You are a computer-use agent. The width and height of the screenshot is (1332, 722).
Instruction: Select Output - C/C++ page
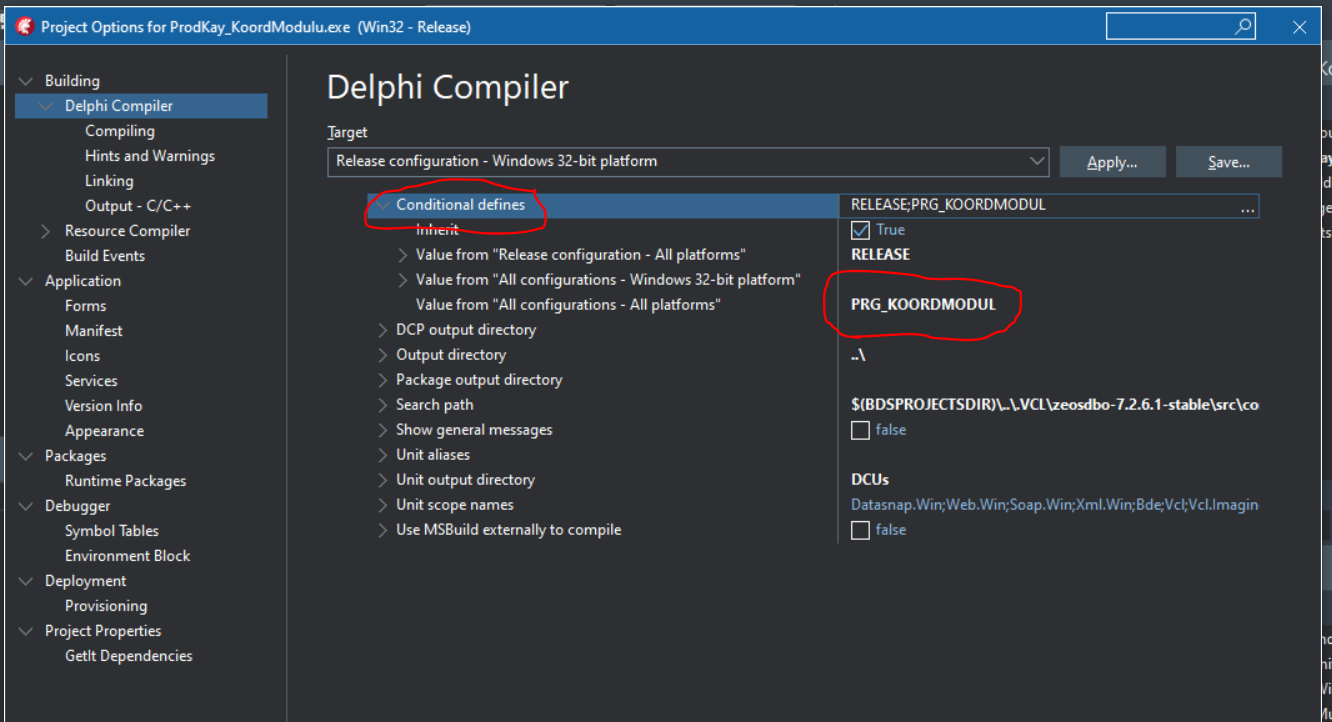[138, 206]
